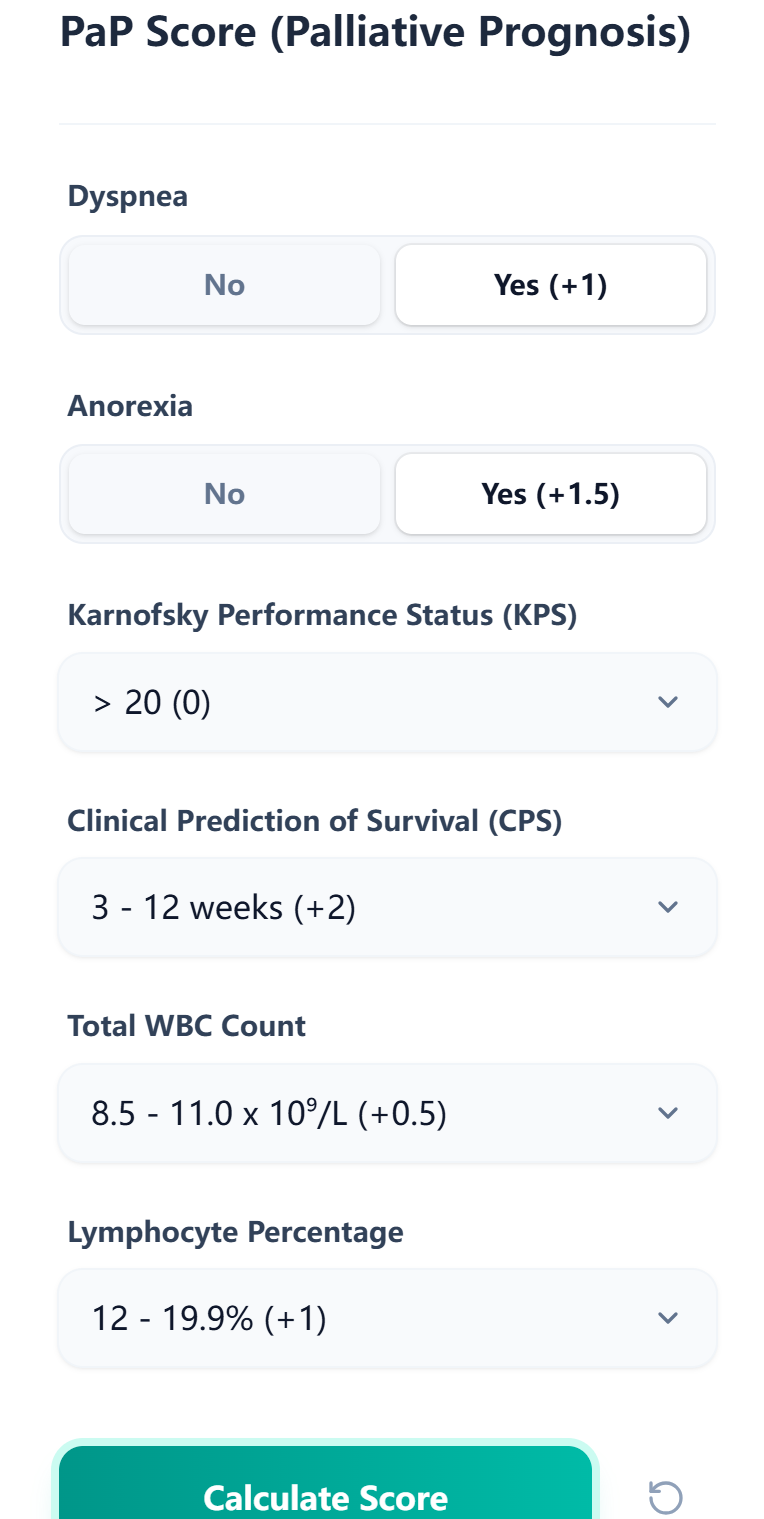Click the Dyspnea section heading
Image resolution: width=764 pixels, height=1519 pixels.
(127, 196)
